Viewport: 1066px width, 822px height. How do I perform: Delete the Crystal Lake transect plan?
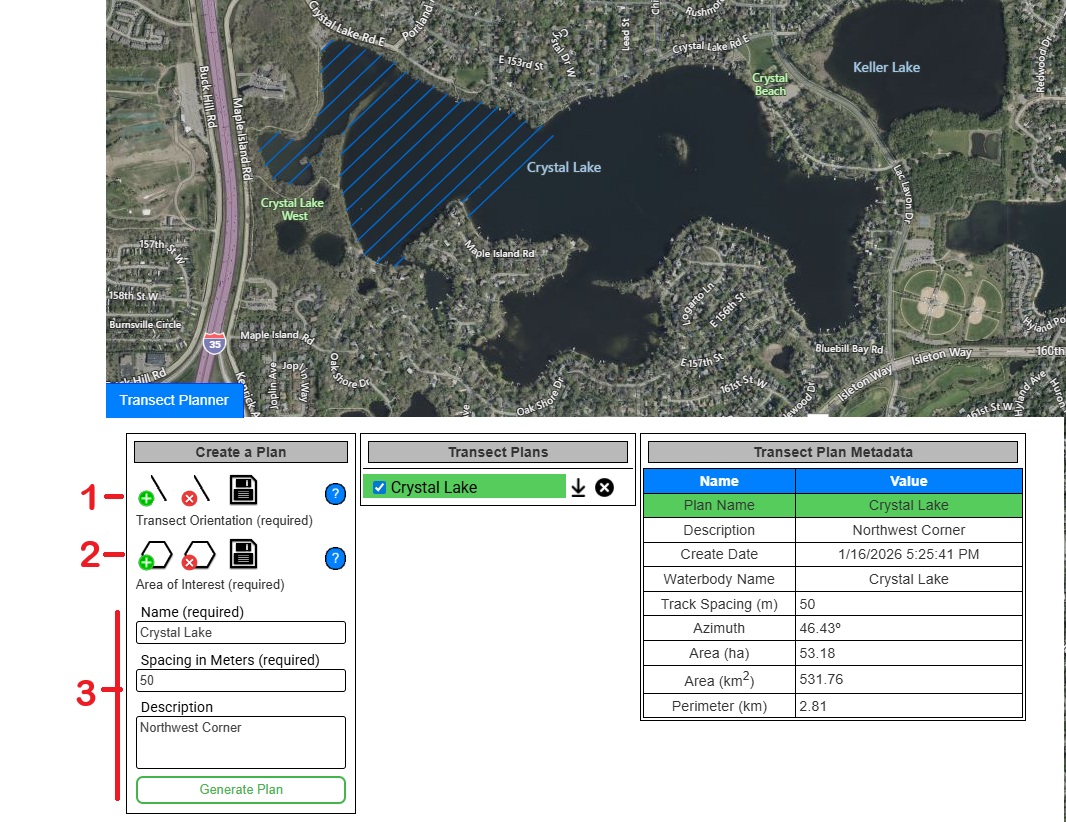[604, 488]
